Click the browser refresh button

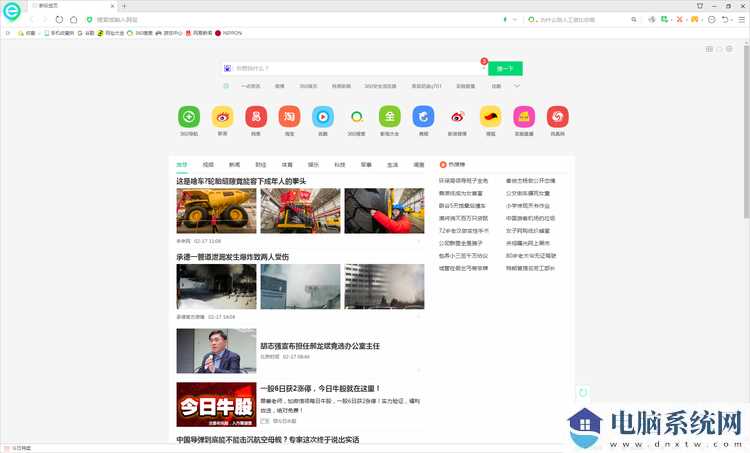[x=59, y=20]
